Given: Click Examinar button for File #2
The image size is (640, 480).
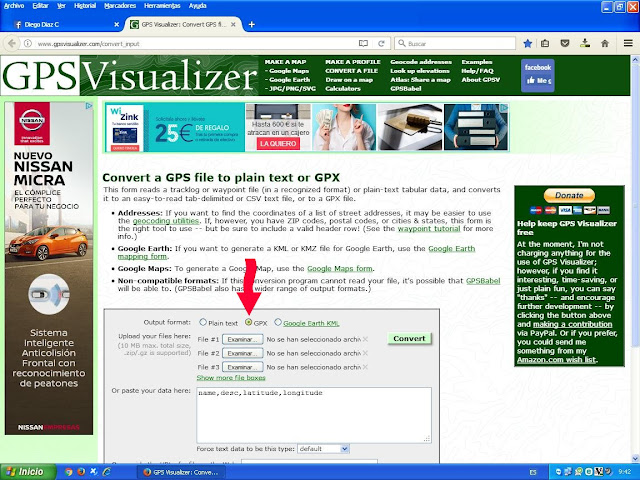Looking at the screenshot, I should click(242, 353).
